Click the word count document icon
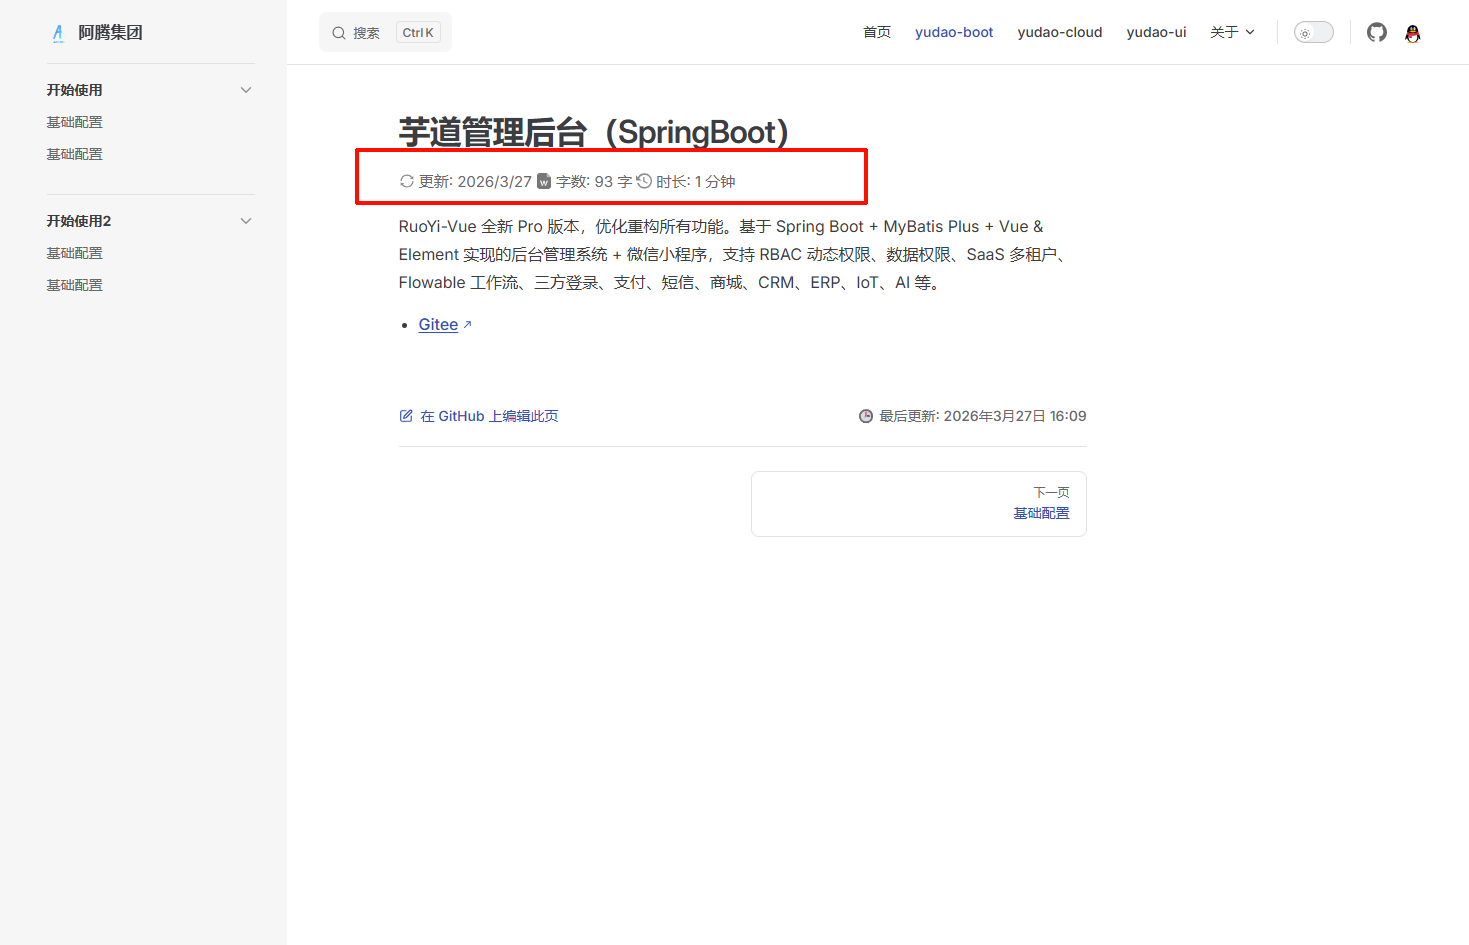The width and height of the screenshot is (1469, 945). (x=544, y=181)
